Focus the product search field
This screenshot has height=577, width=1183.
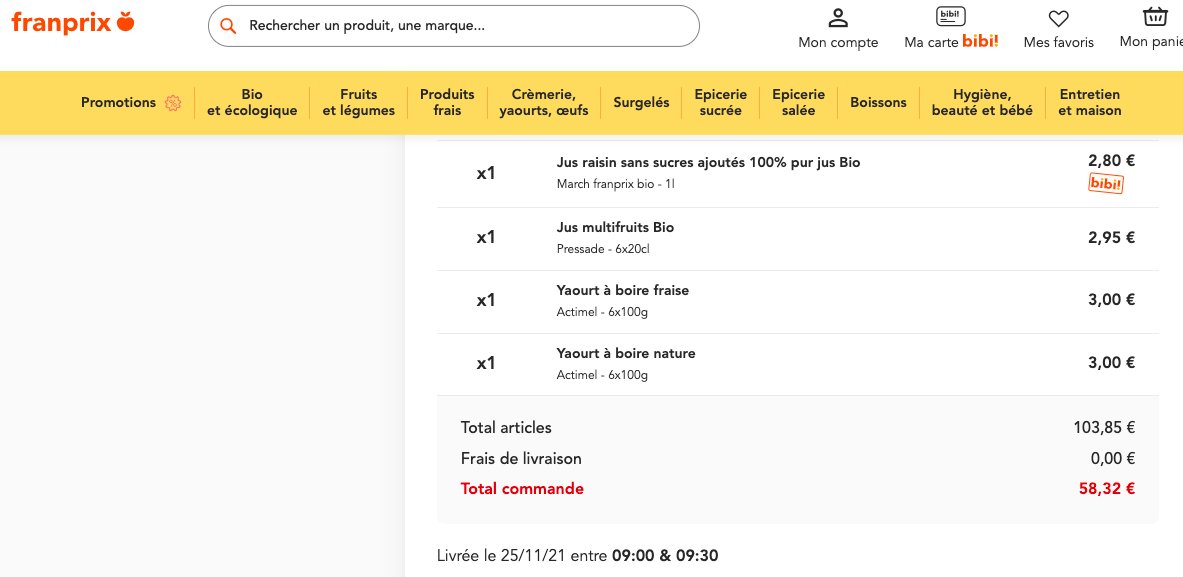[453, 26]
